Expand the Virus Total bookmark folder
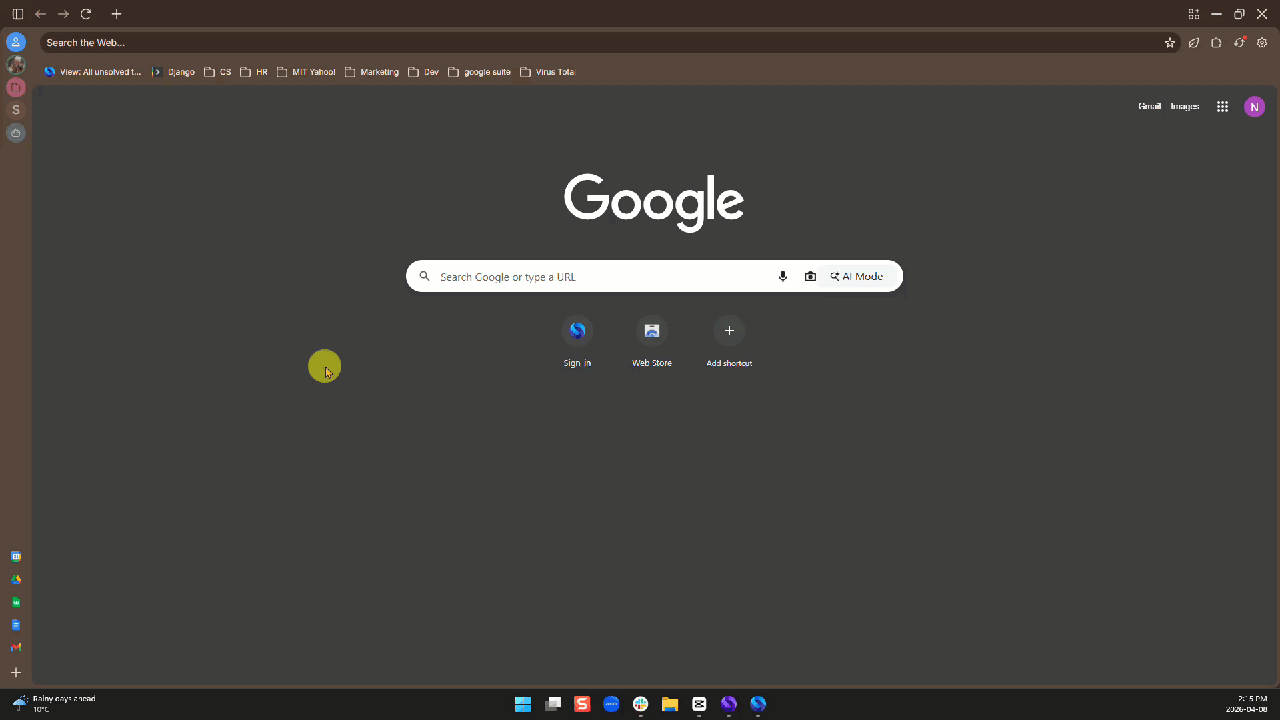This screenshot has height=720, width=1280. (548, 72)
